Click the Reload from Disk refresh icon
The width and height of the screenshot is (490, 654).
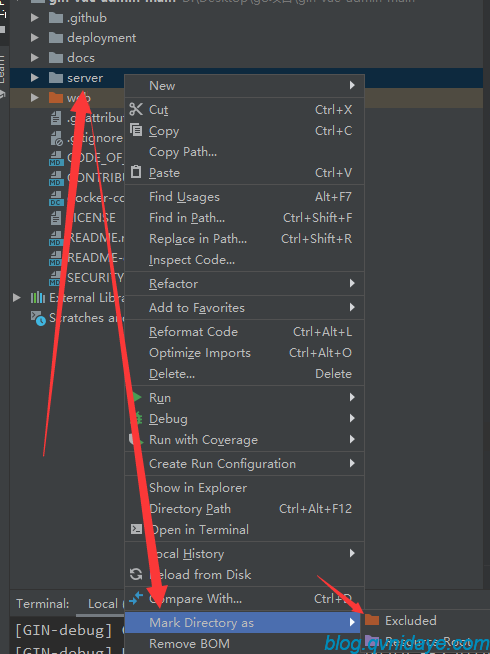point(136,574)
